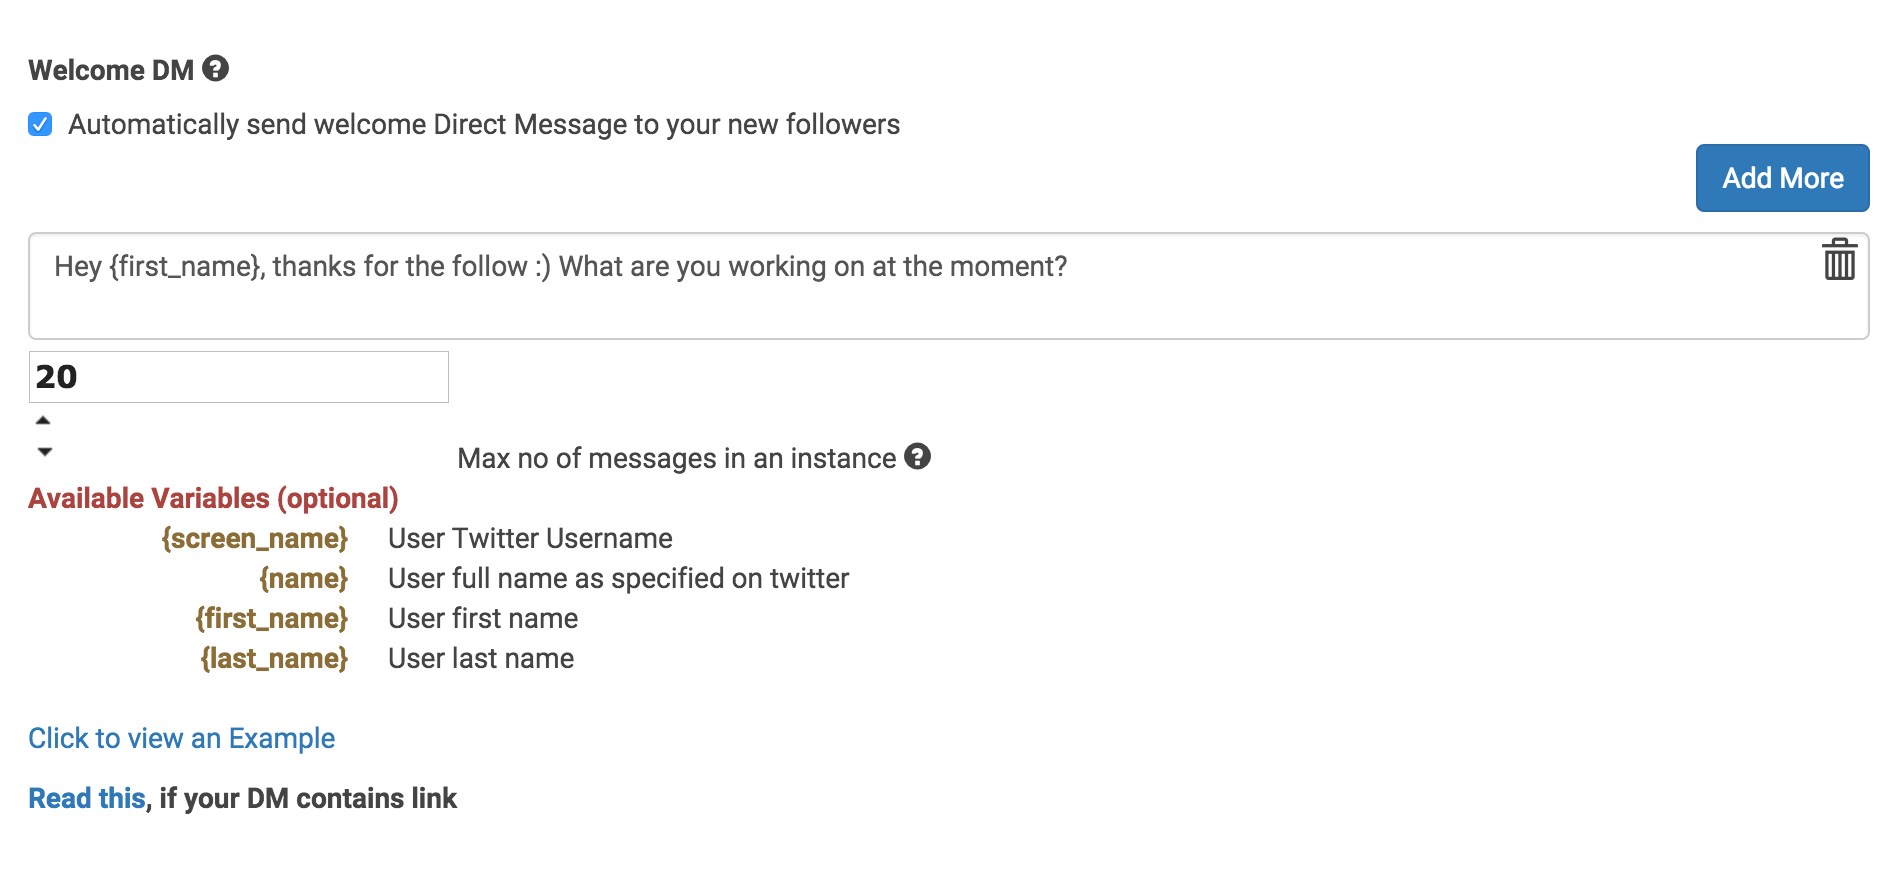Select the {screen_name} variable
The image size is (1890, 870).
coord(255,538)
